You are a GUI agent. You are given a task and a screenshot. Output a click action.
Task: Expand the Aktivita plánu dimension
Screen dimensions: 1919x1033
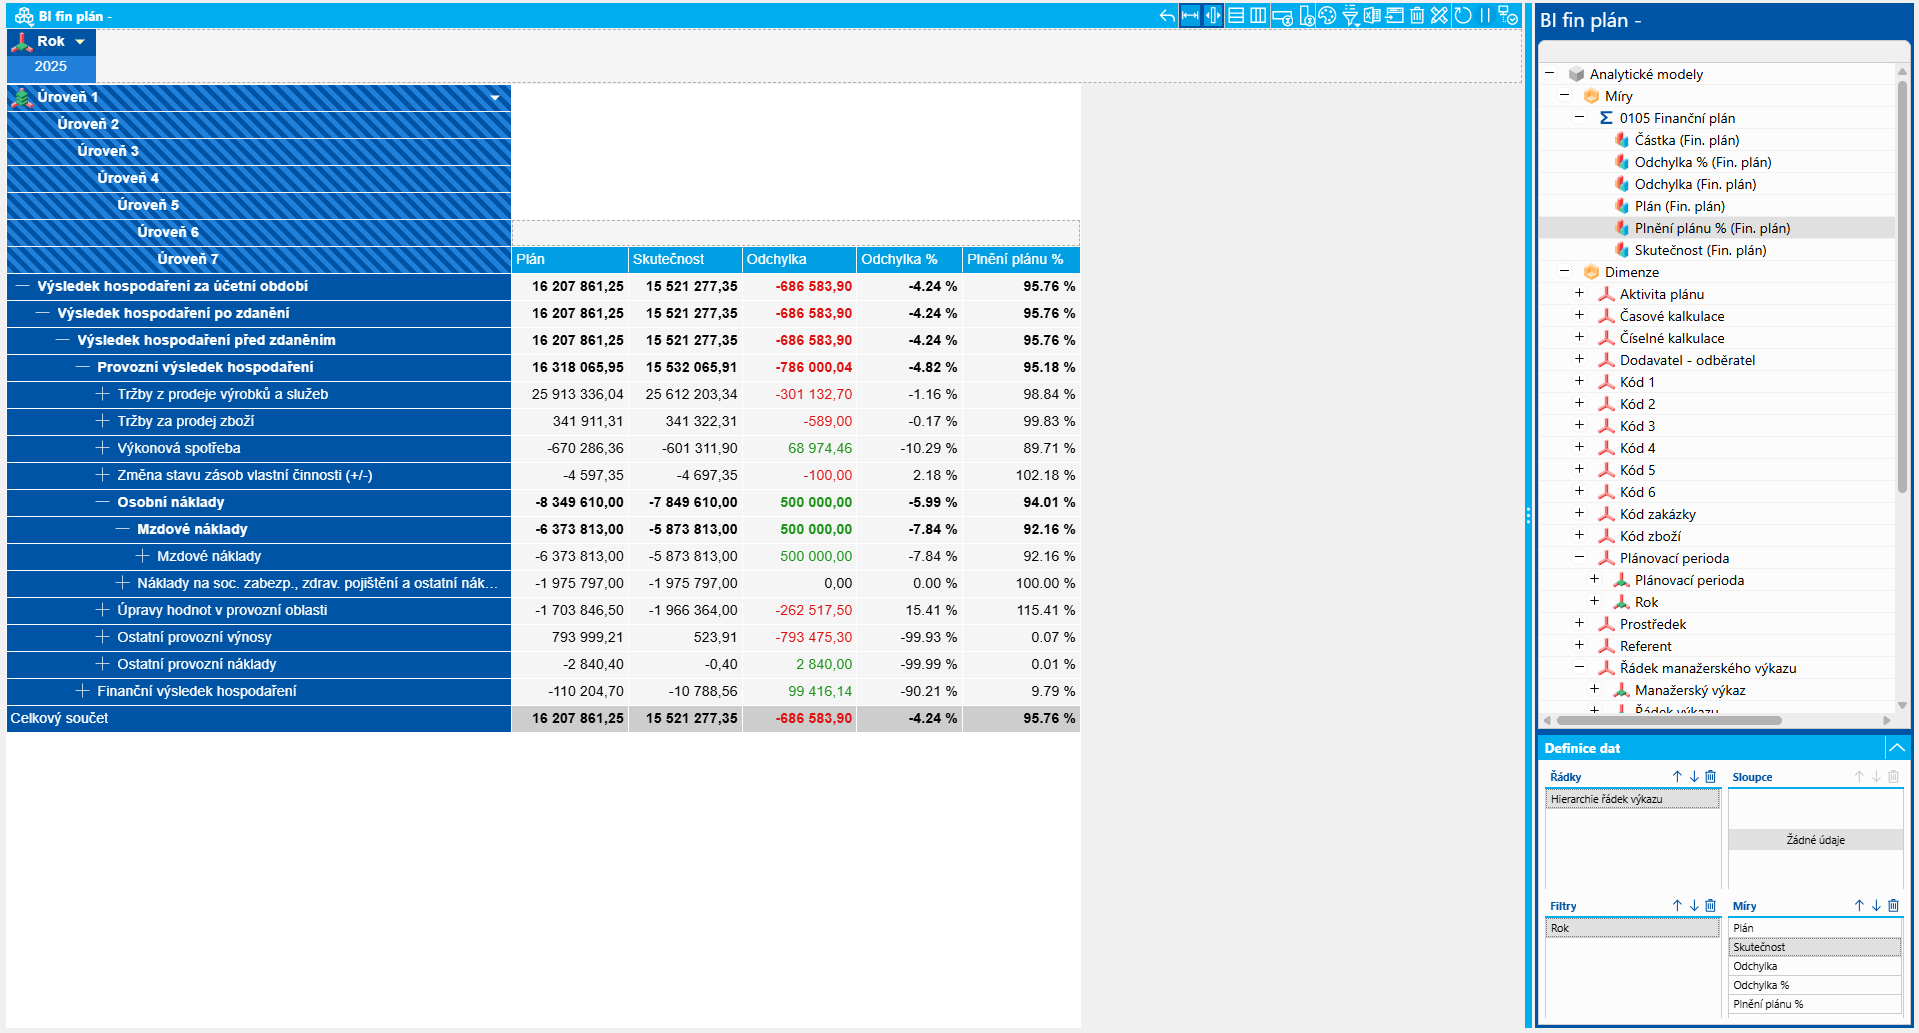1579,293
